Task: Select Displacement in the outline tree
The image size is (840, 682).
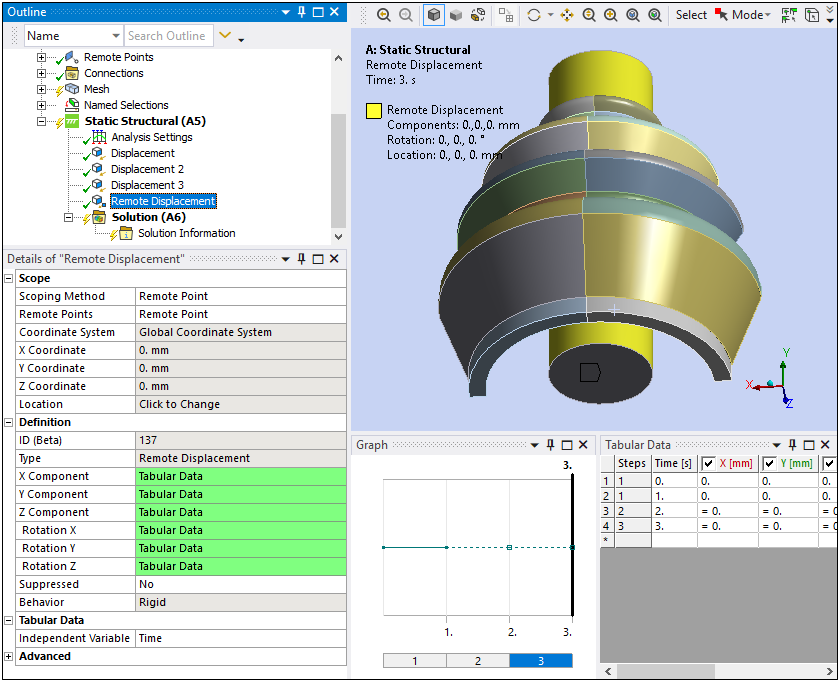Action: coord(142,153)
